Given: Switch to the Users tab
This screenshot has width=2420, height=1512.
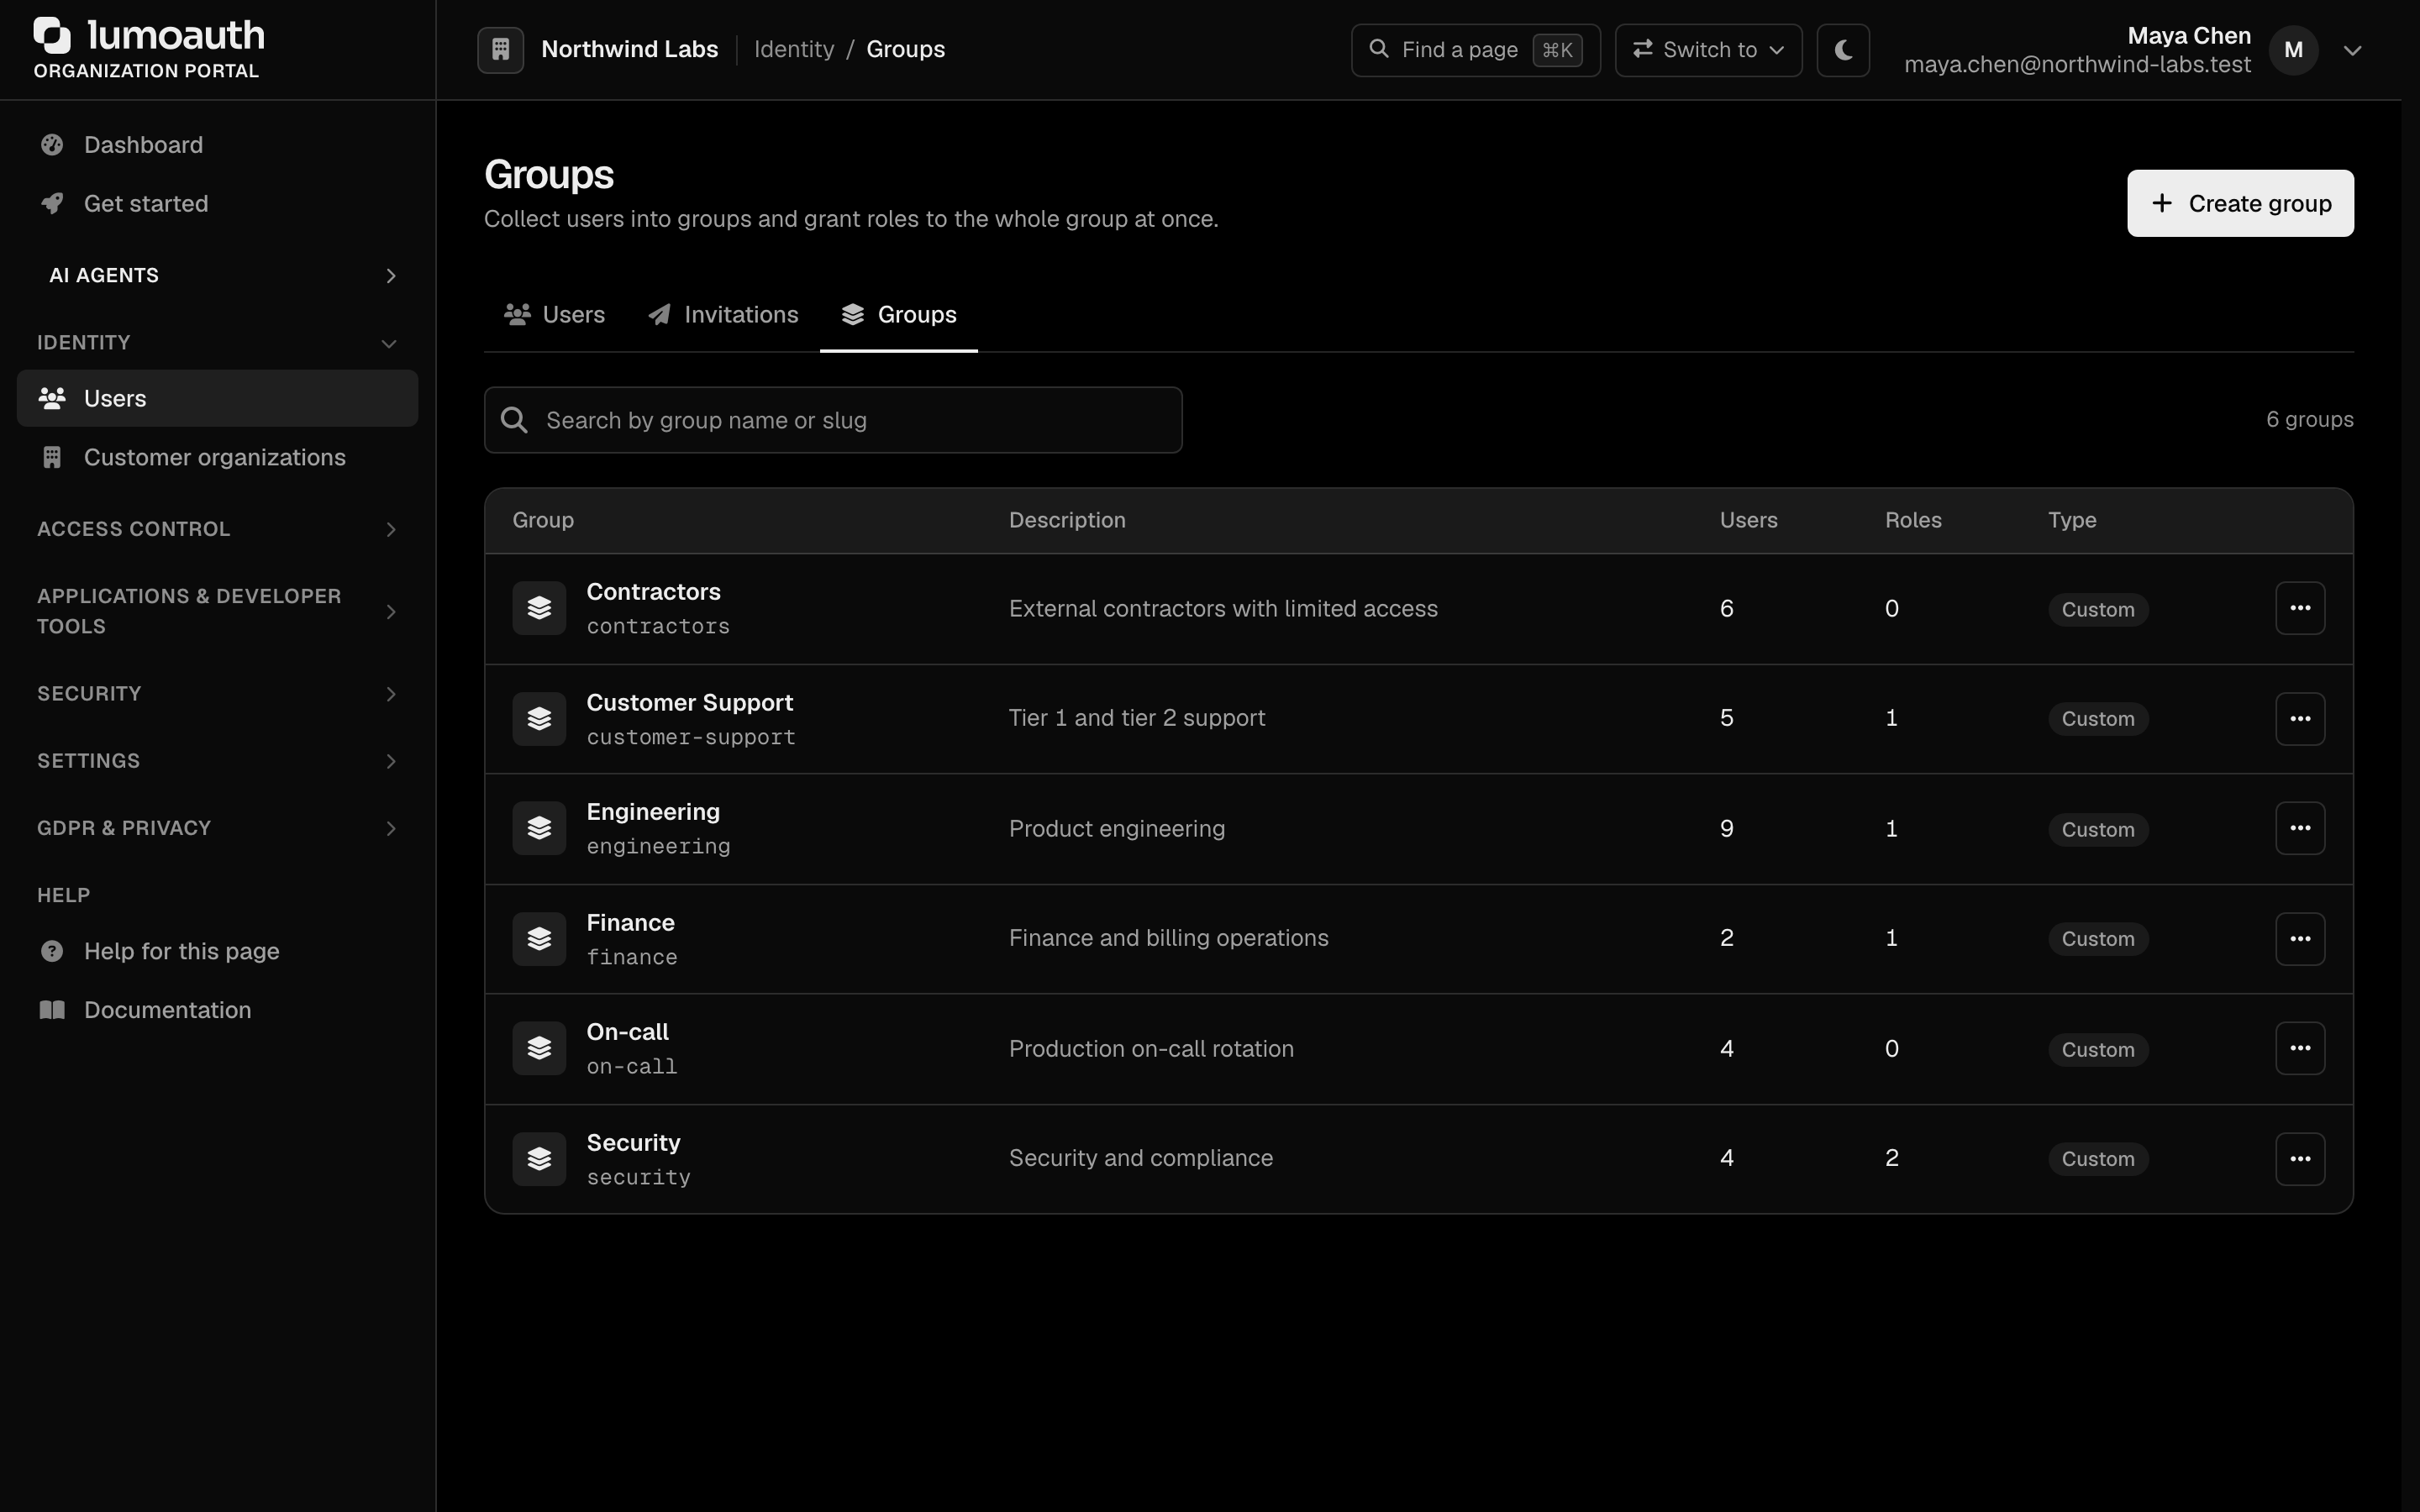Looking at the screenshot, I should [x=554, y=315].
